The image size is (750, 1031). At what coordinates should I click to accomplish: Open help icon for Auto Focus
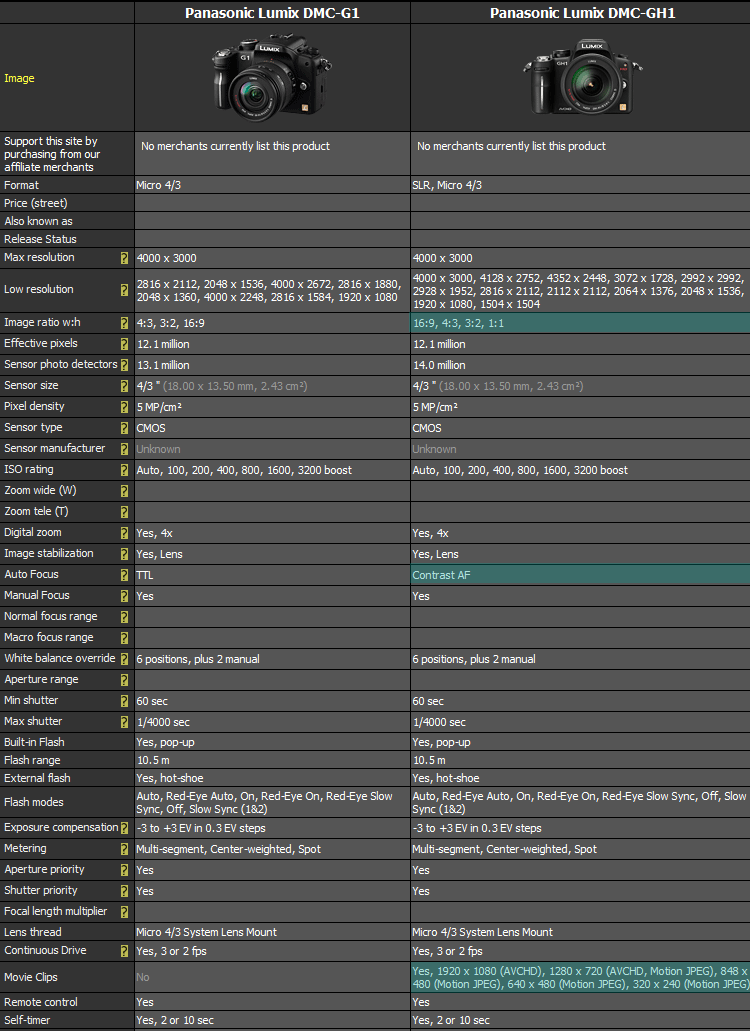tap(124, 575)
